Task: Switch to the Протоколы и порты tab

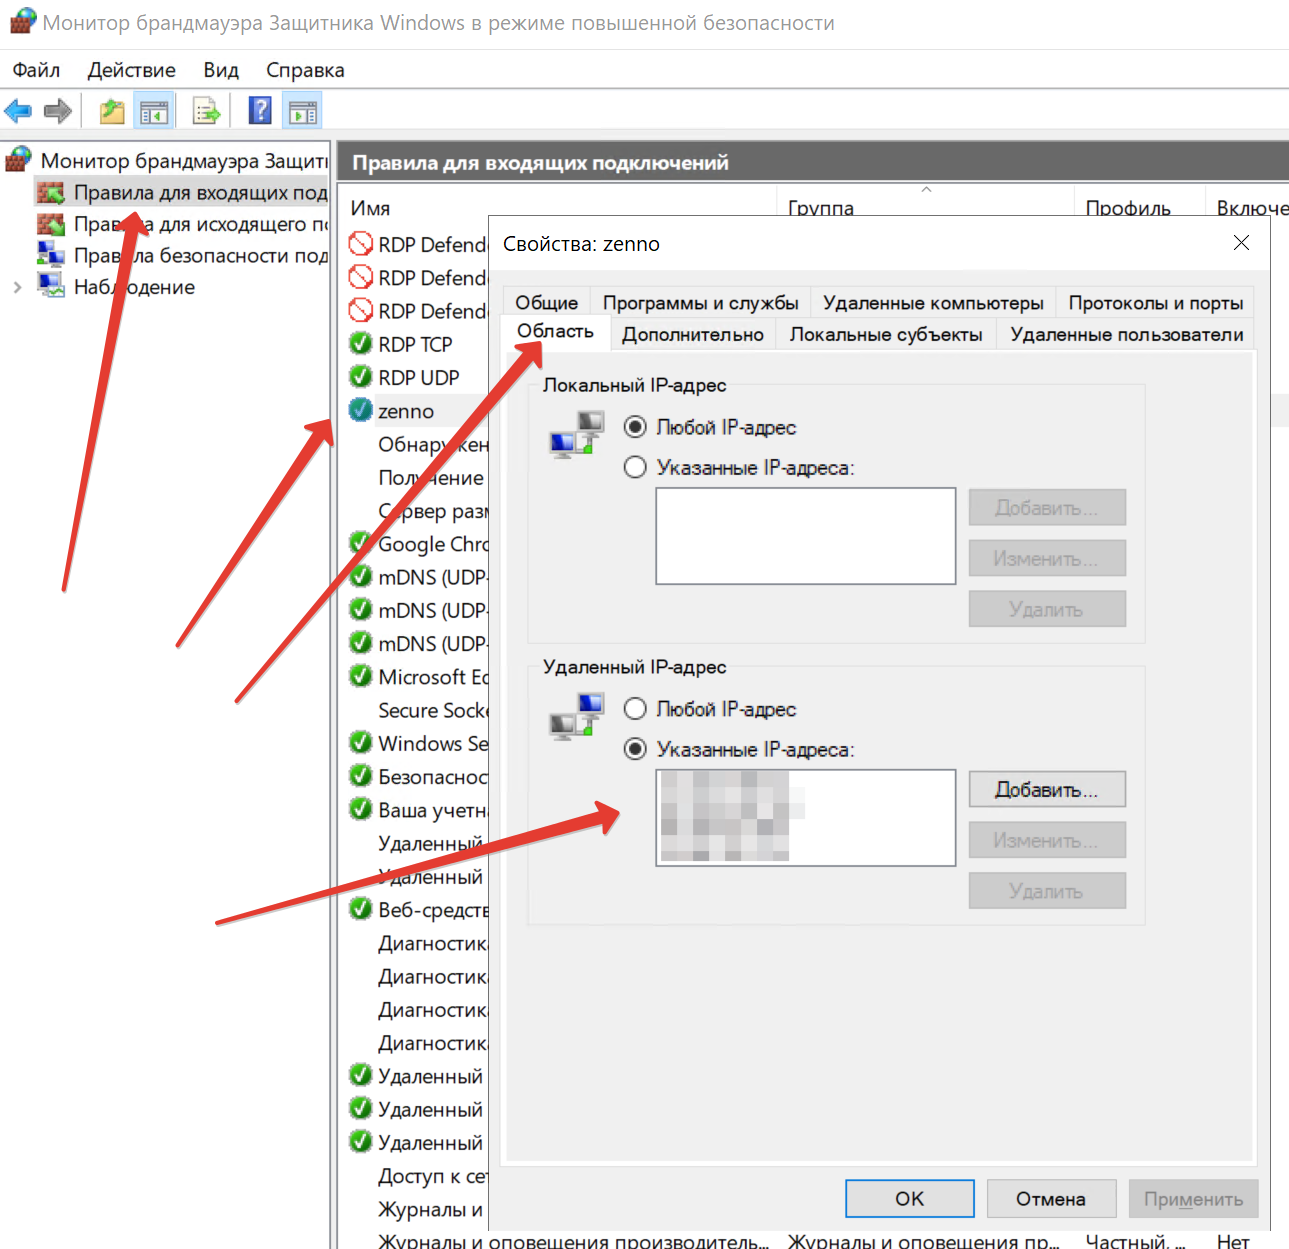Action: pos(1155,302)
